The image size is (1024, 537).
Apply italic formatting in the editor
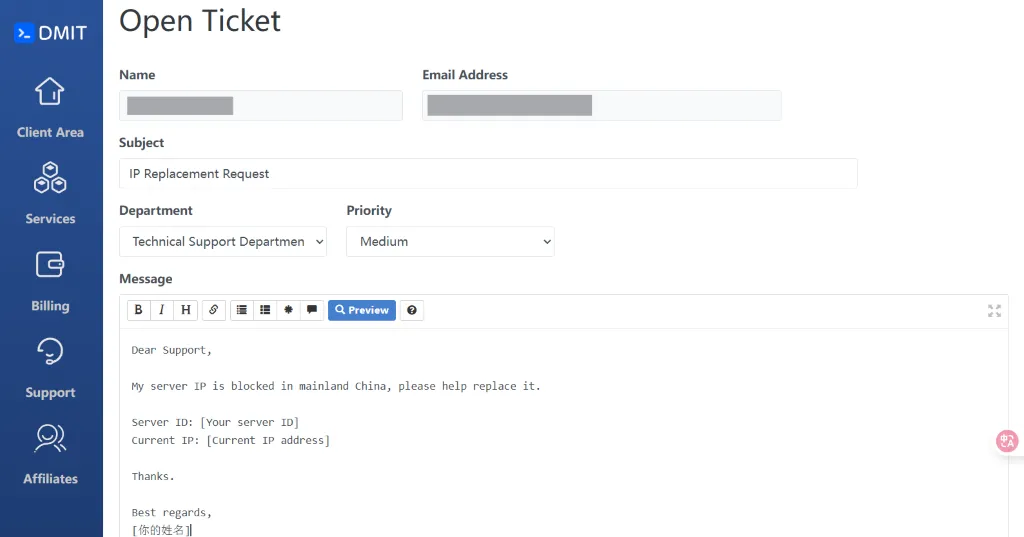[x=162, y=310]
